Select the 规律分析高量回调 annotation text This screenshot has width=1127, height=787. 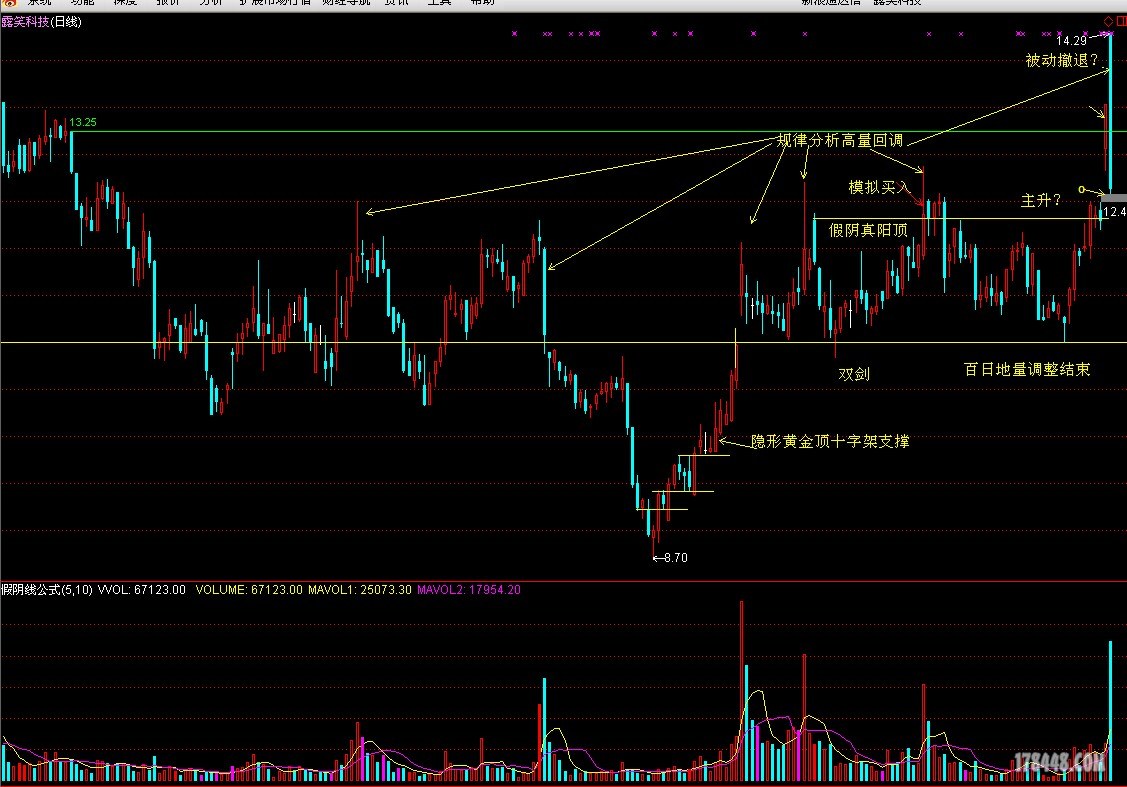coord(840,141)
